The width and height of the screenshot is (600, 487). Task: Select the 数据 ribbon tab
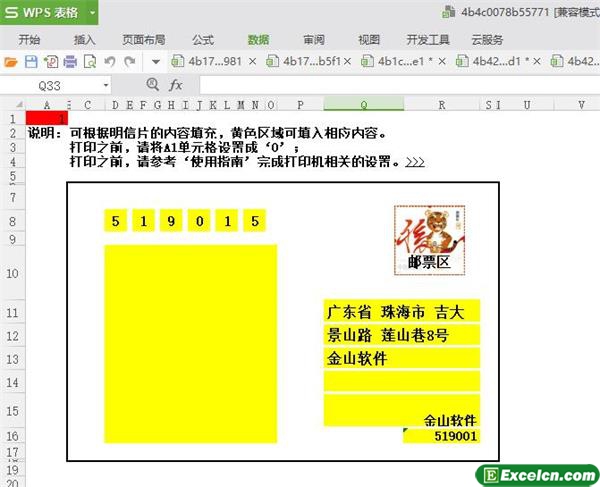[x=258, y=39]
